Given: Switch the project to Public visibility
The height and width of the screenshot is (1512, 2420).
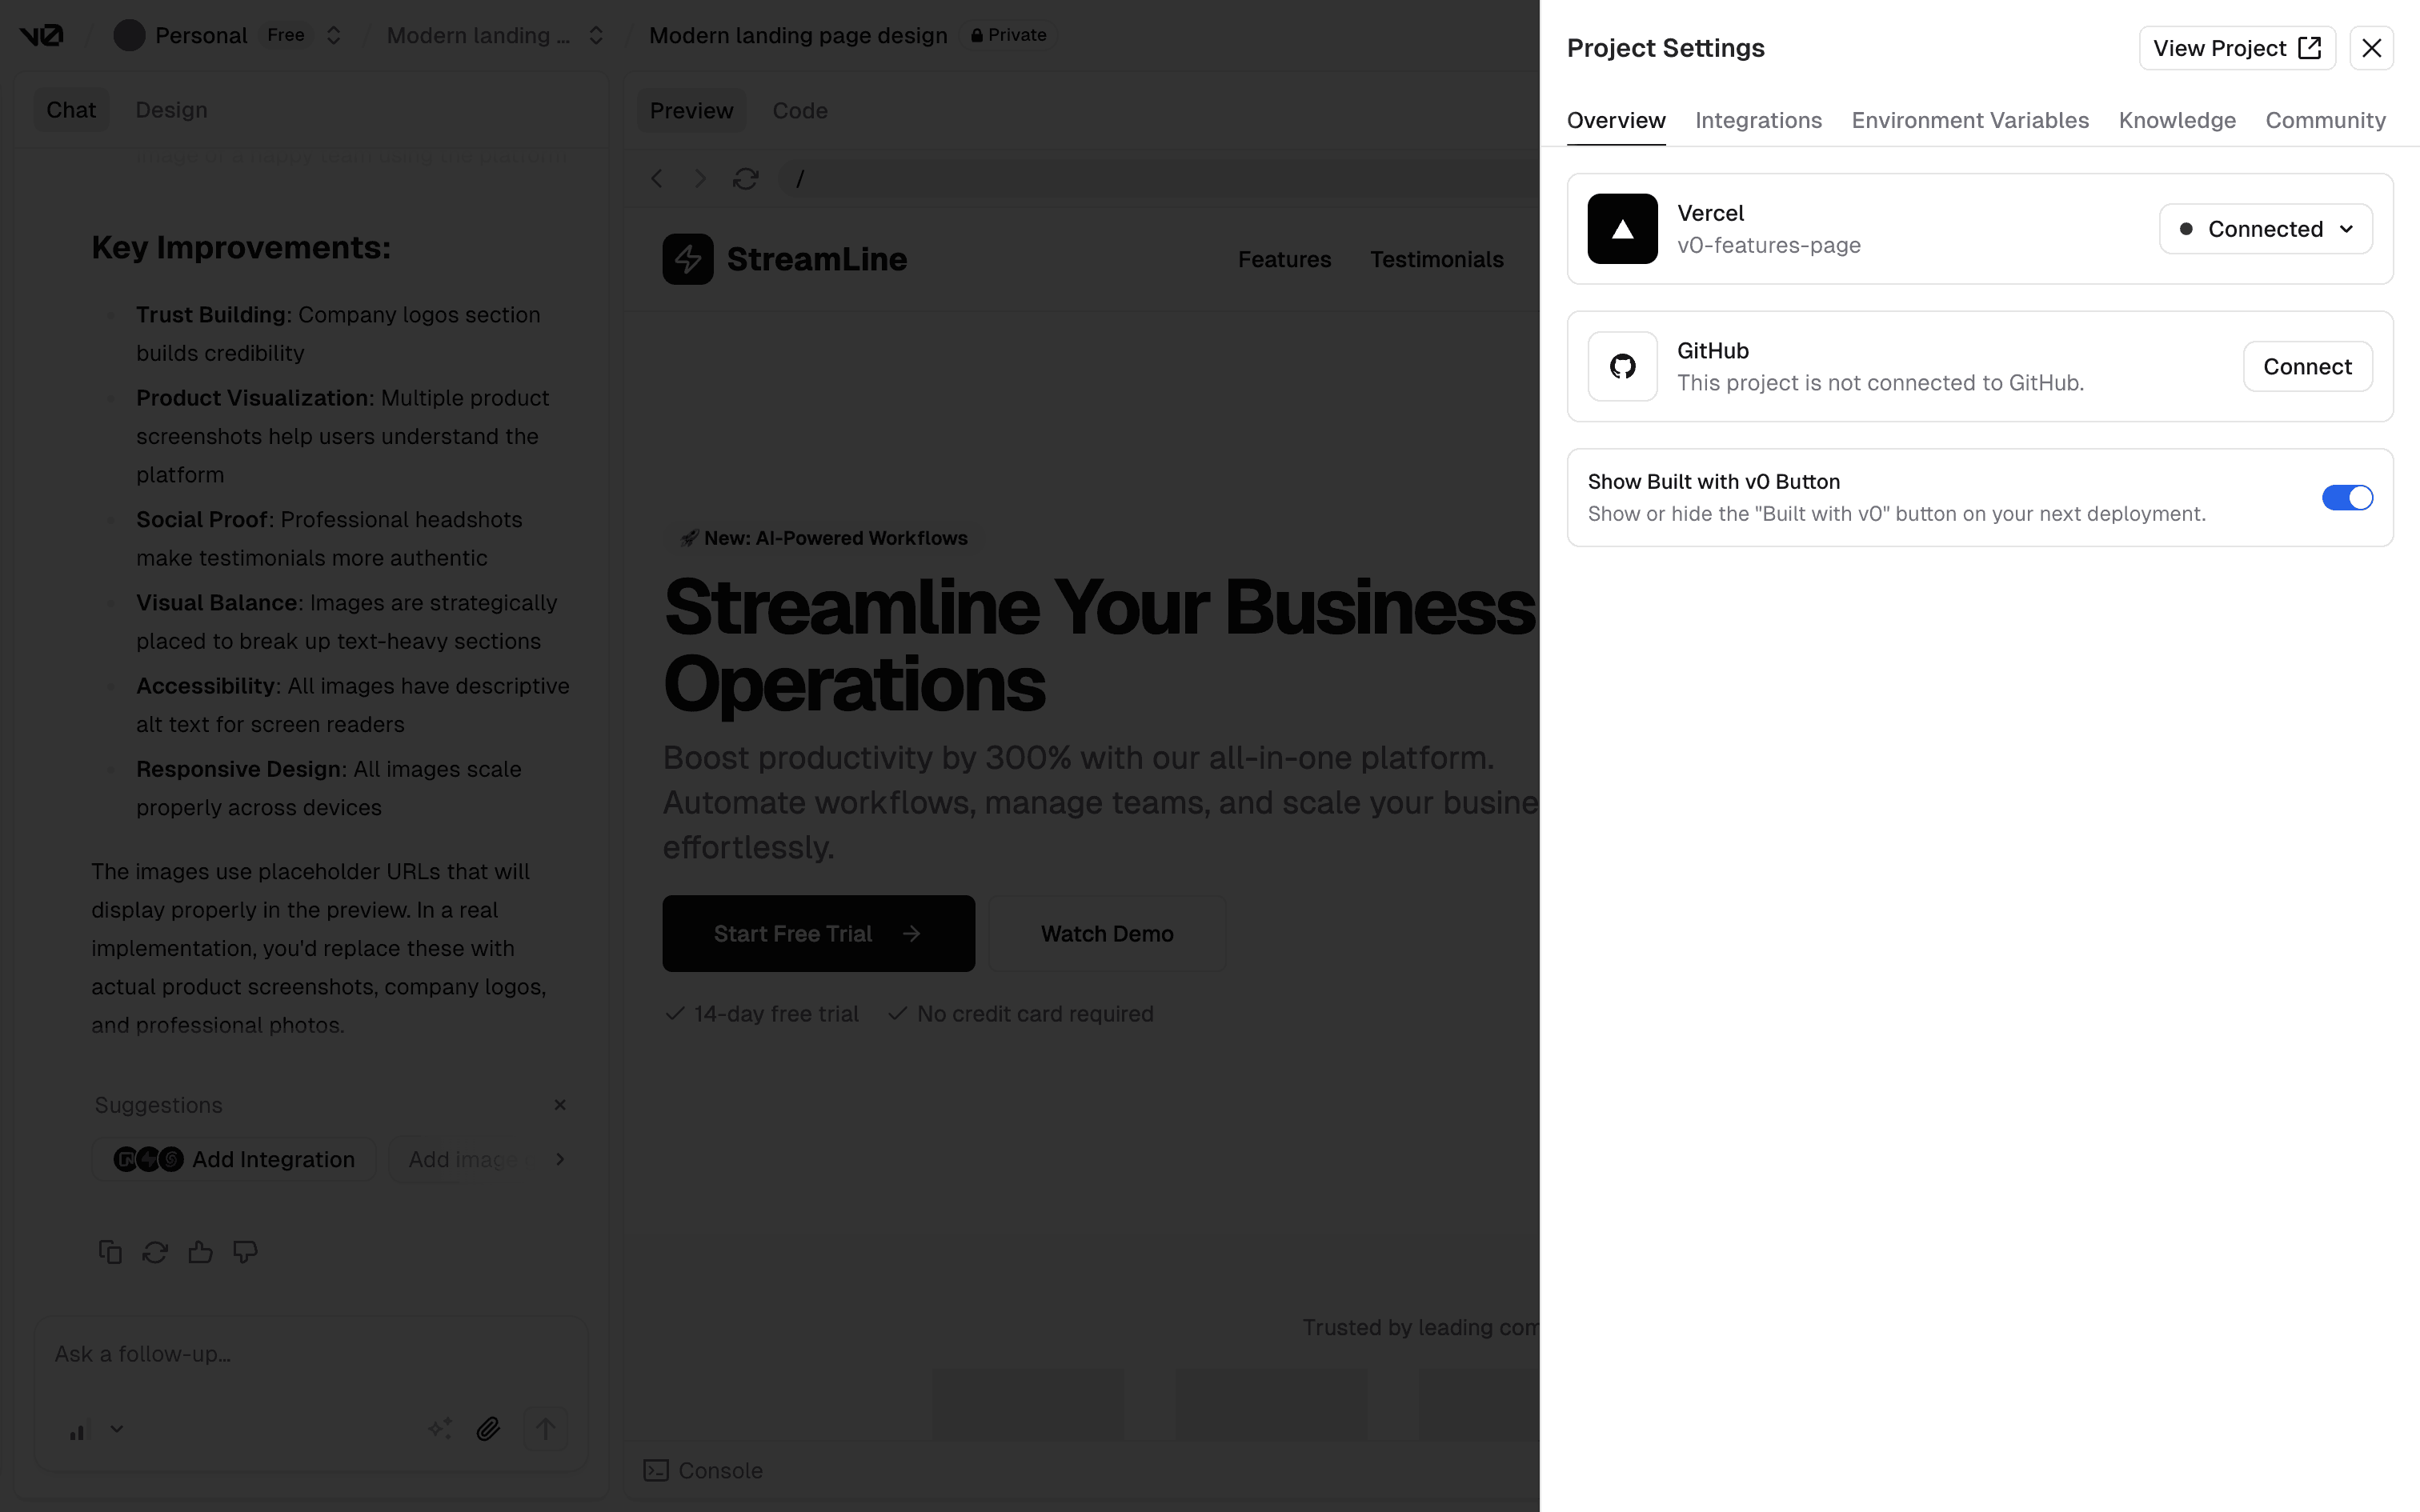Looking at the screenshot, I should click(x=1008, y=35).
